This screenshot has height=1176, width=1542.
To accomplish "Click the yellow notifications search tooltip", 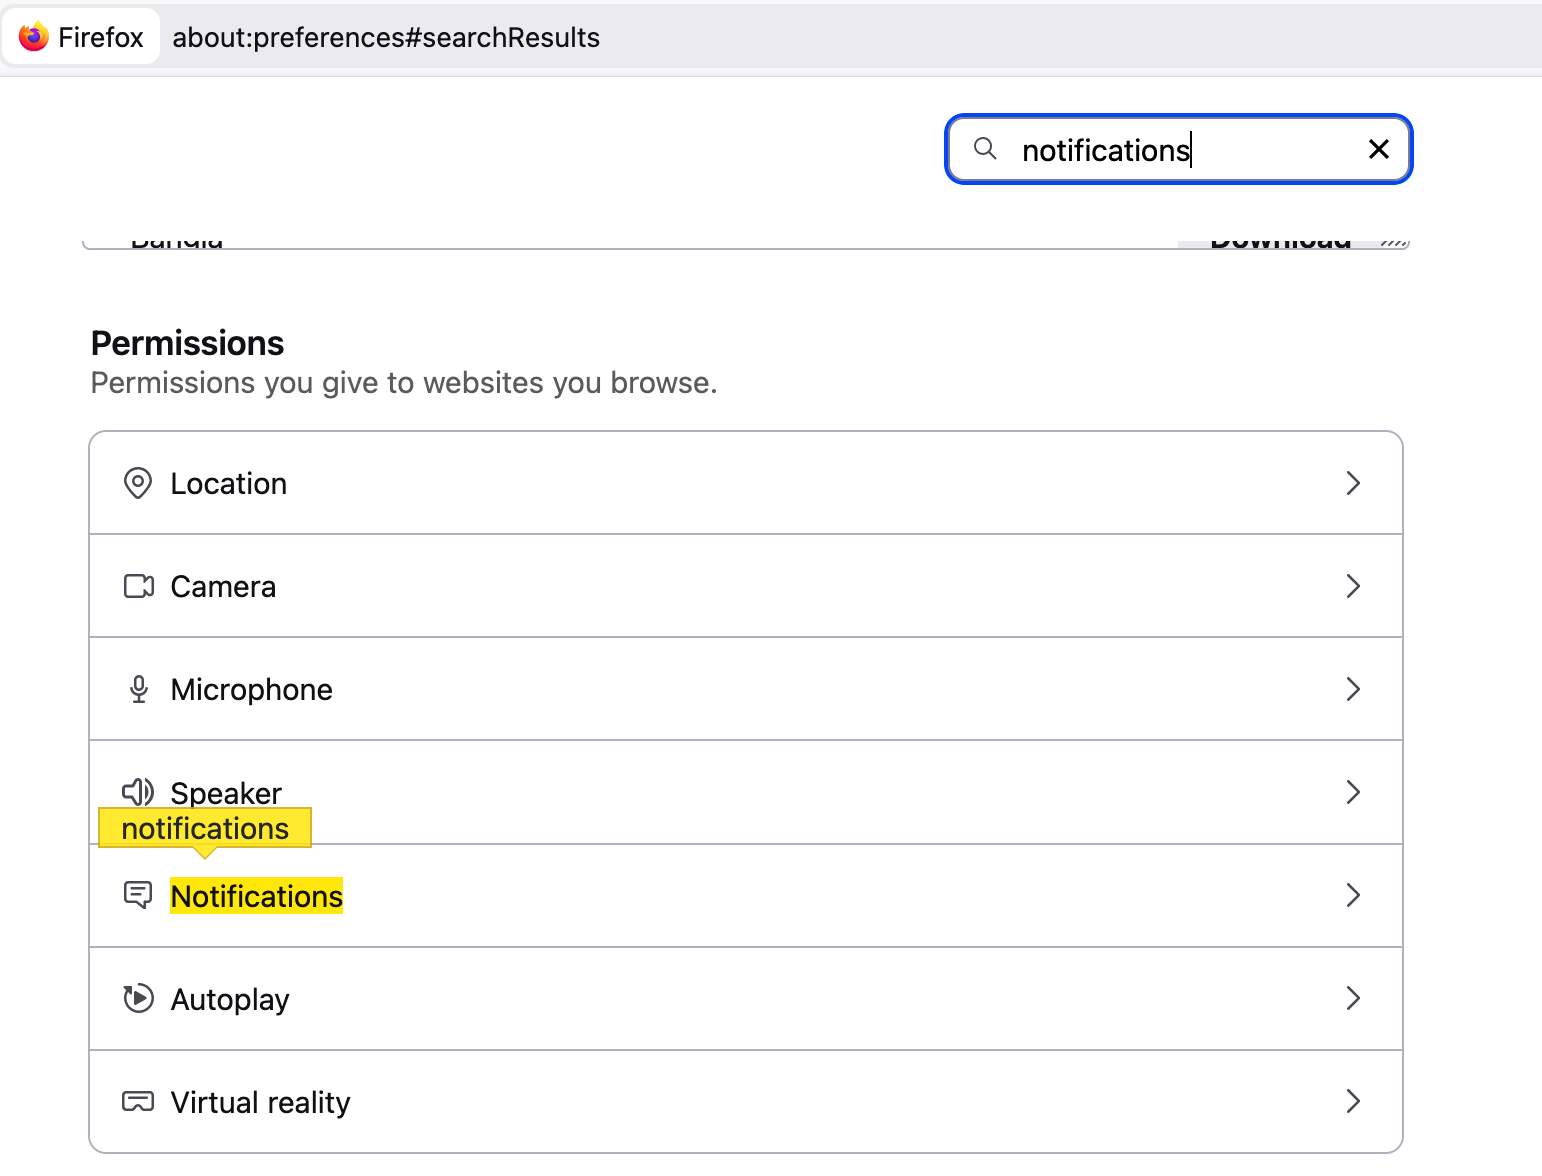I will click(x=205, y=828).
